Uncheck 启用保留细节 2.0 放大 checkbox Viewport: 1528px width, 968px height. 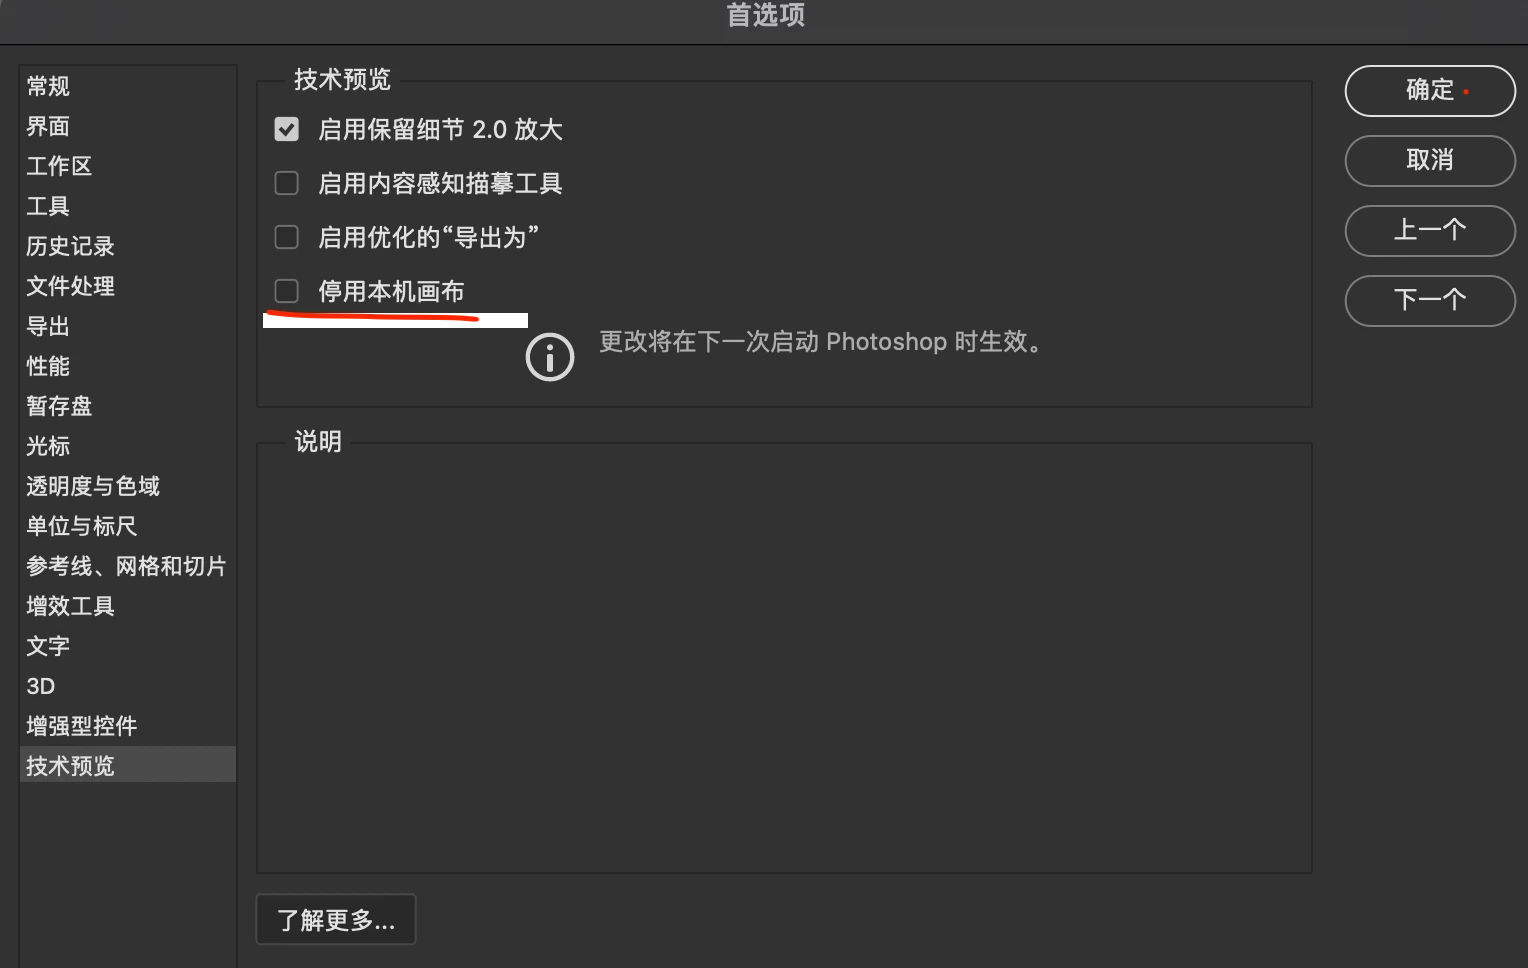click(287, 129)
